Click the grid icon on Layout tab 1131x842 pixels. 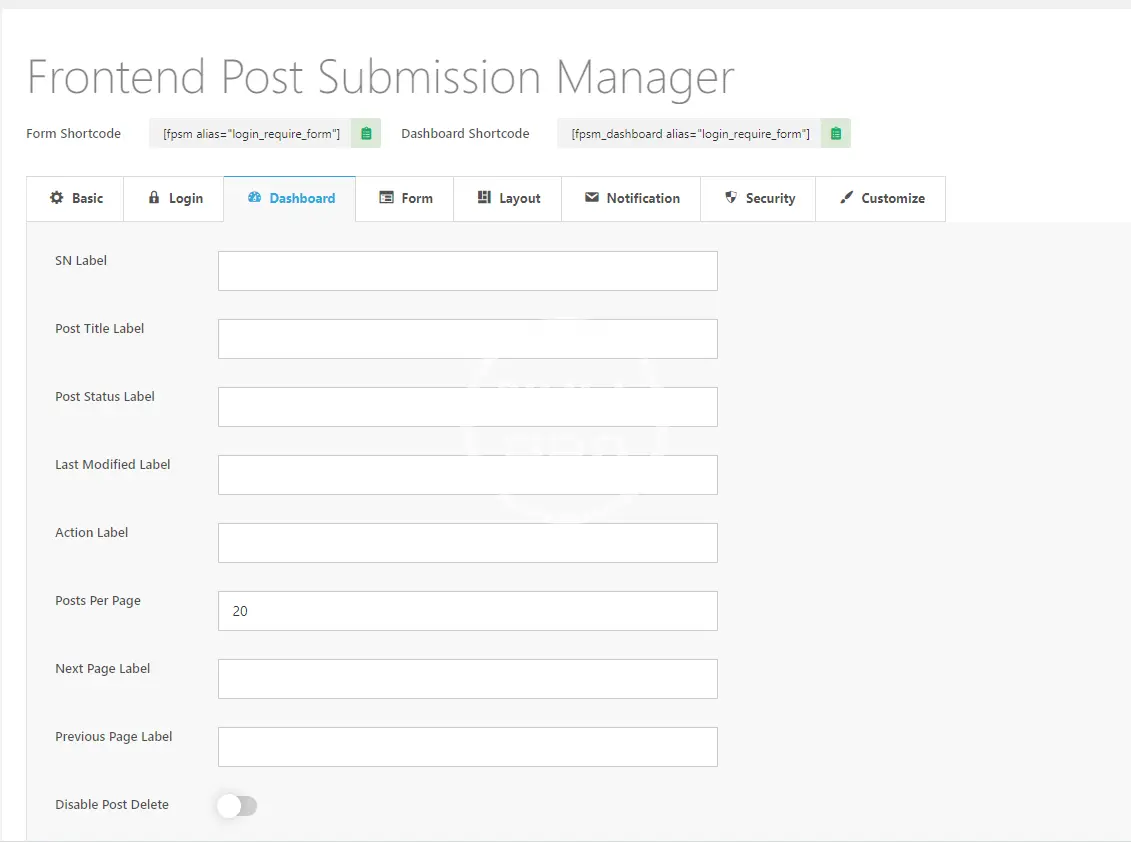(x=484, y=198)
